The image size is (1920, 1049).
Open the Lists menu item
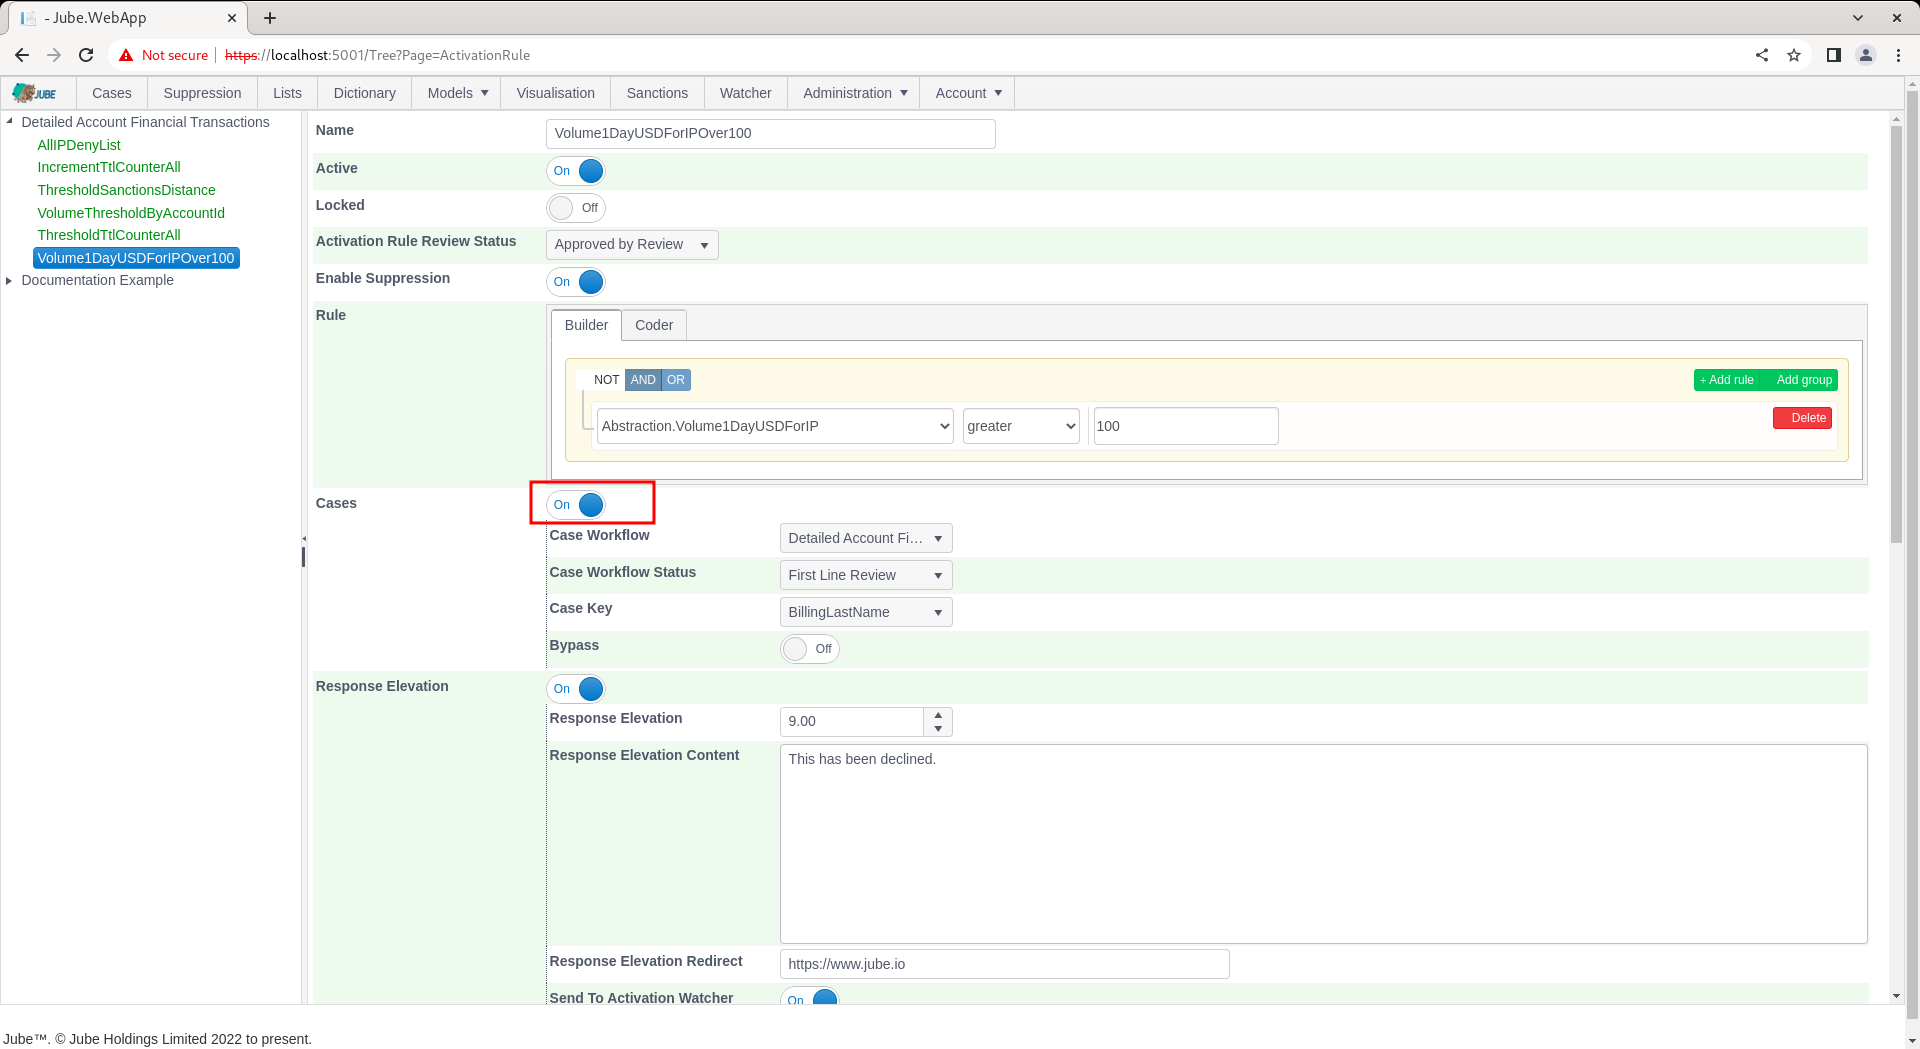287,93
